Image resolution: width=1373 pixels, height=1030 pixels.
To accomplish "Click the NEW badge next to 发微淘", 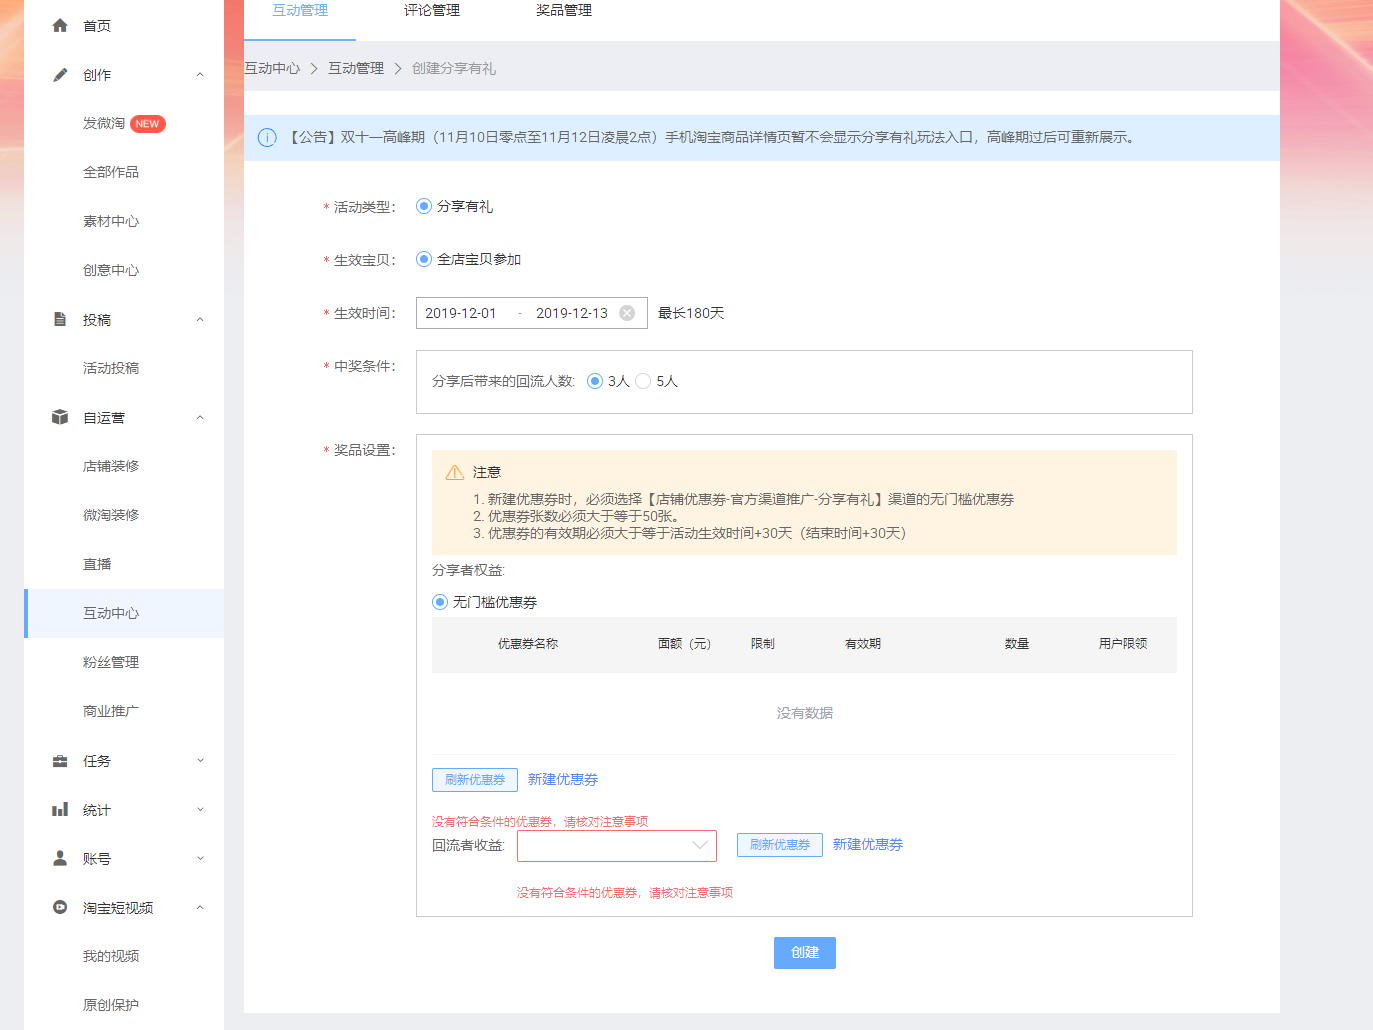I will click(x=147, y=124).
